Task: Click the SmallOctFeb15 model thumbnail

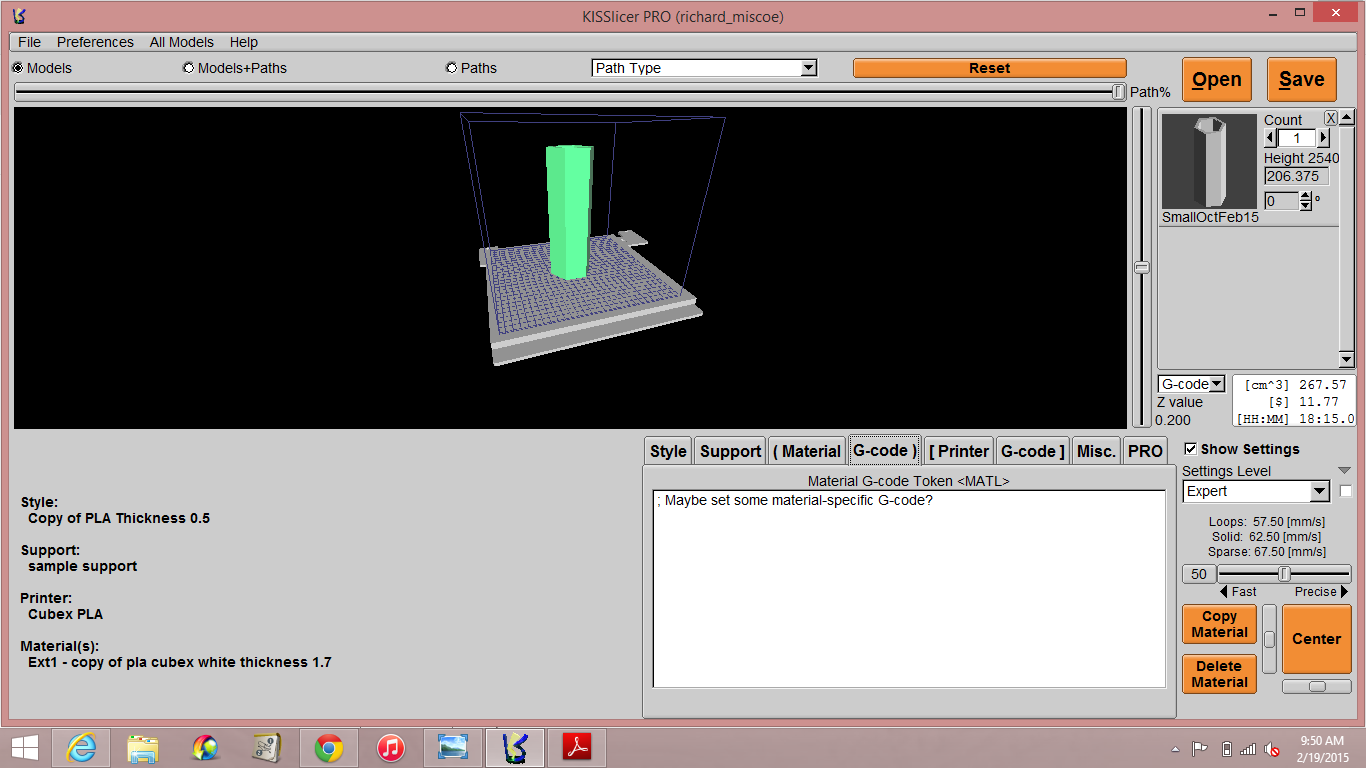Action: coord(1209,161)
